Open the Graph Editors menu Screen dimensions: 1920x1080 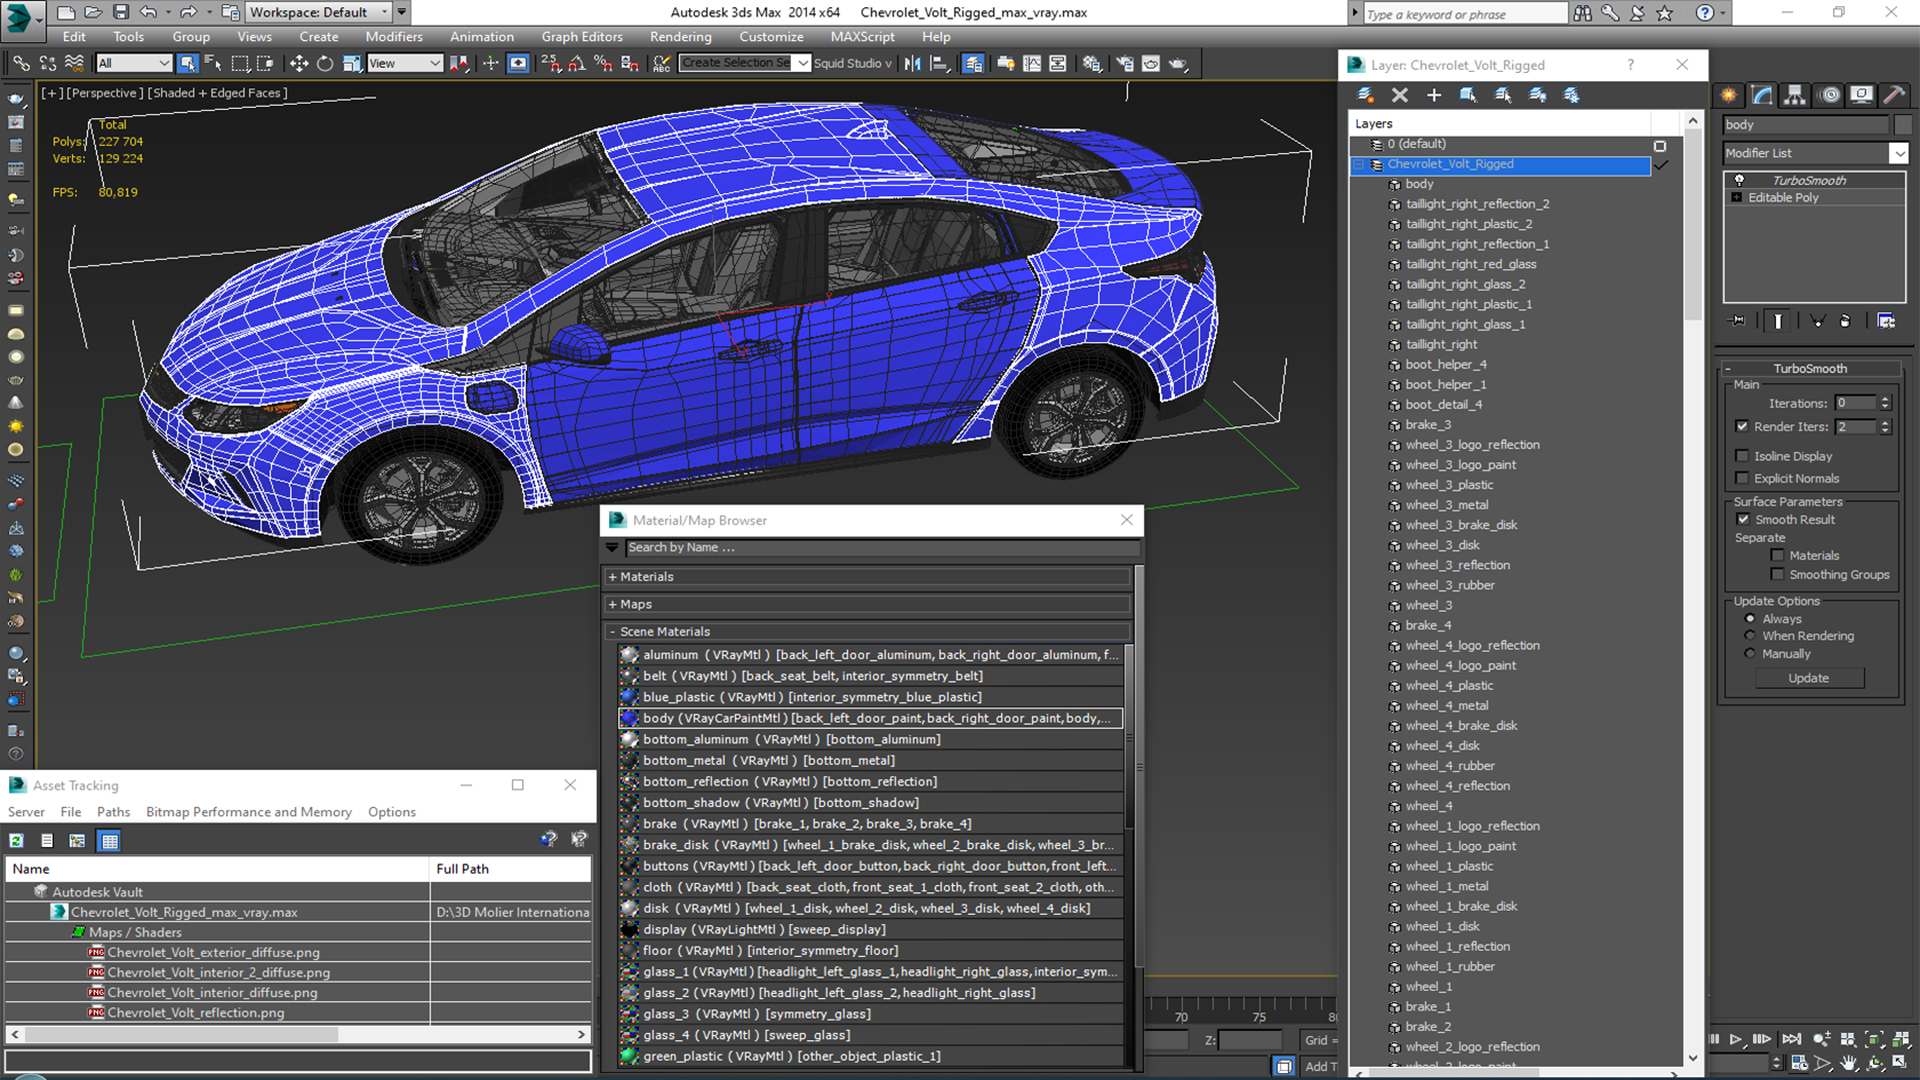click(582, 37)
